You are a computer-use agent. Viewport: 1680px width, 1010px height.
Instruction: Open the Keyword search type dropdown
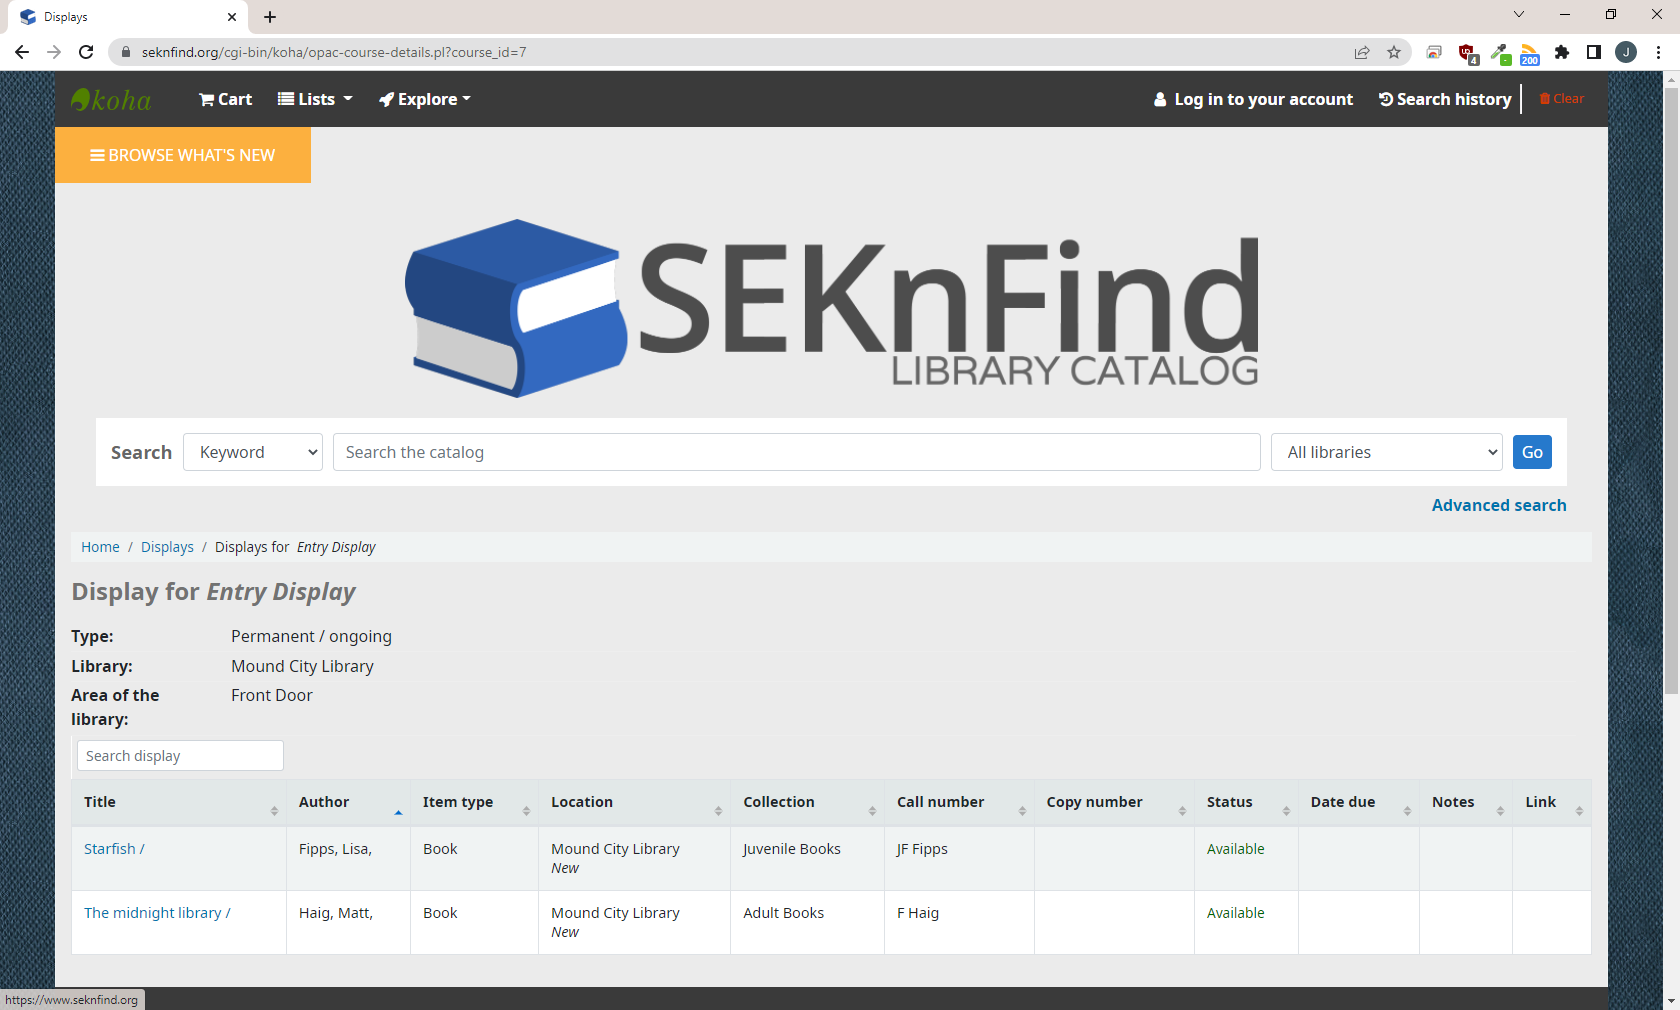pos(253,452)
